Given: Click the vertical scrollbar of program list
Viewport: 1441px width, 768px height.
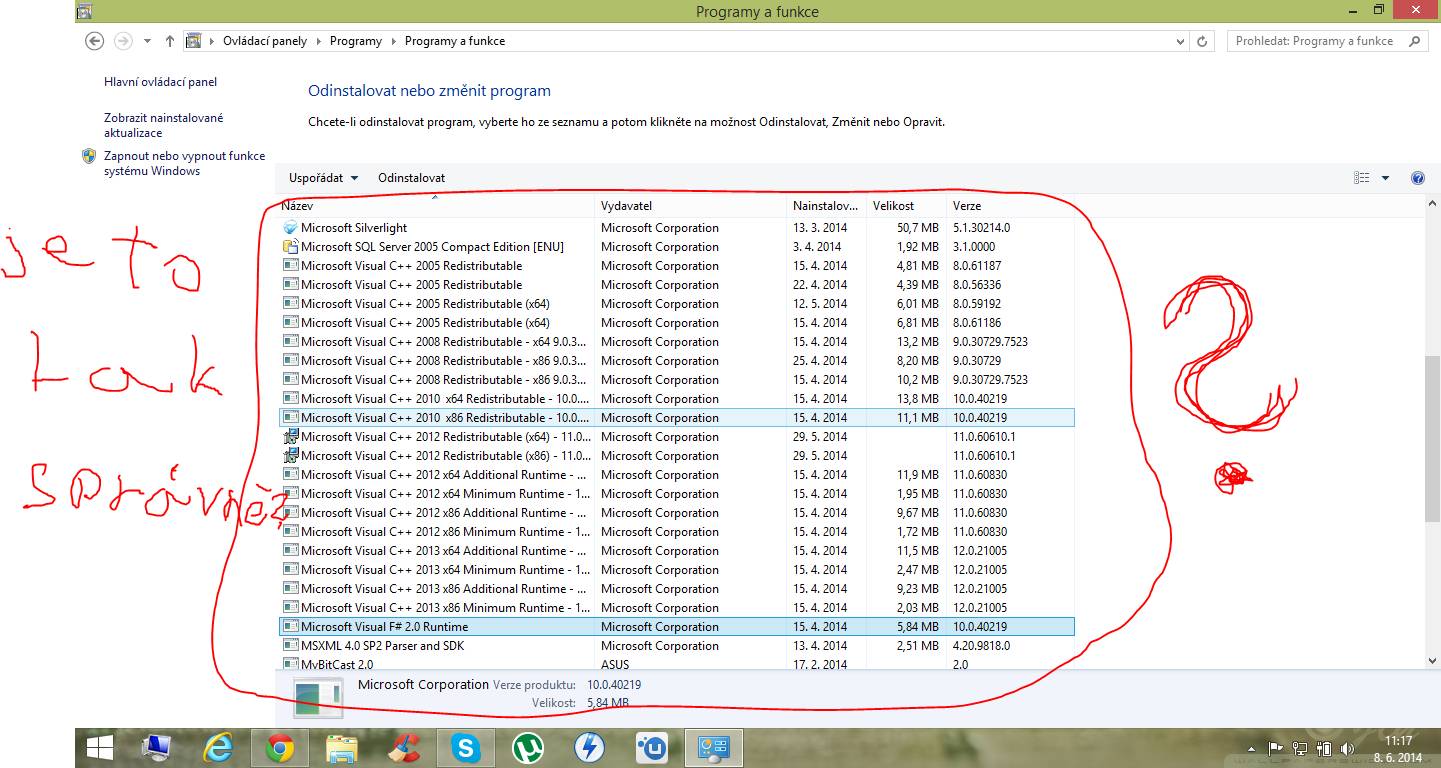Looking at the screenshot, I should click(x=1433, y=440).
